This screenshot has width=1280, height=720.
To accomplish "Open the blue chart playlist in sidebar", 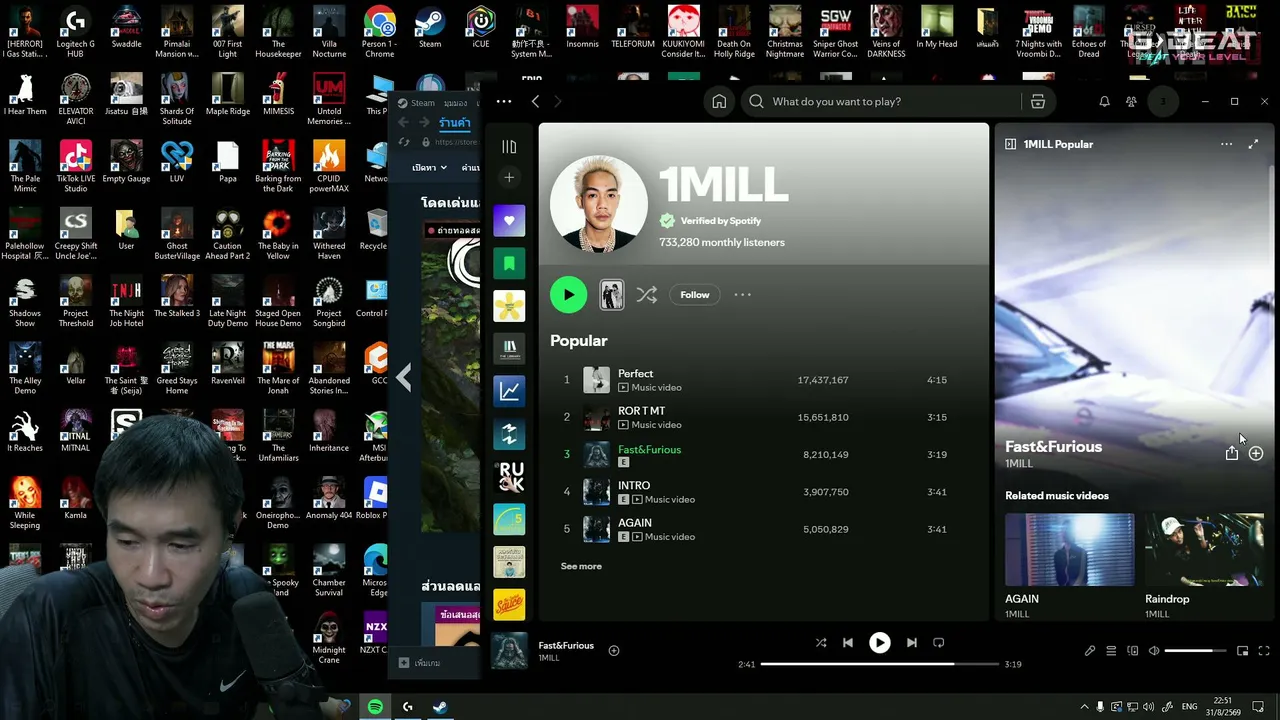I will tap(509, 391).
